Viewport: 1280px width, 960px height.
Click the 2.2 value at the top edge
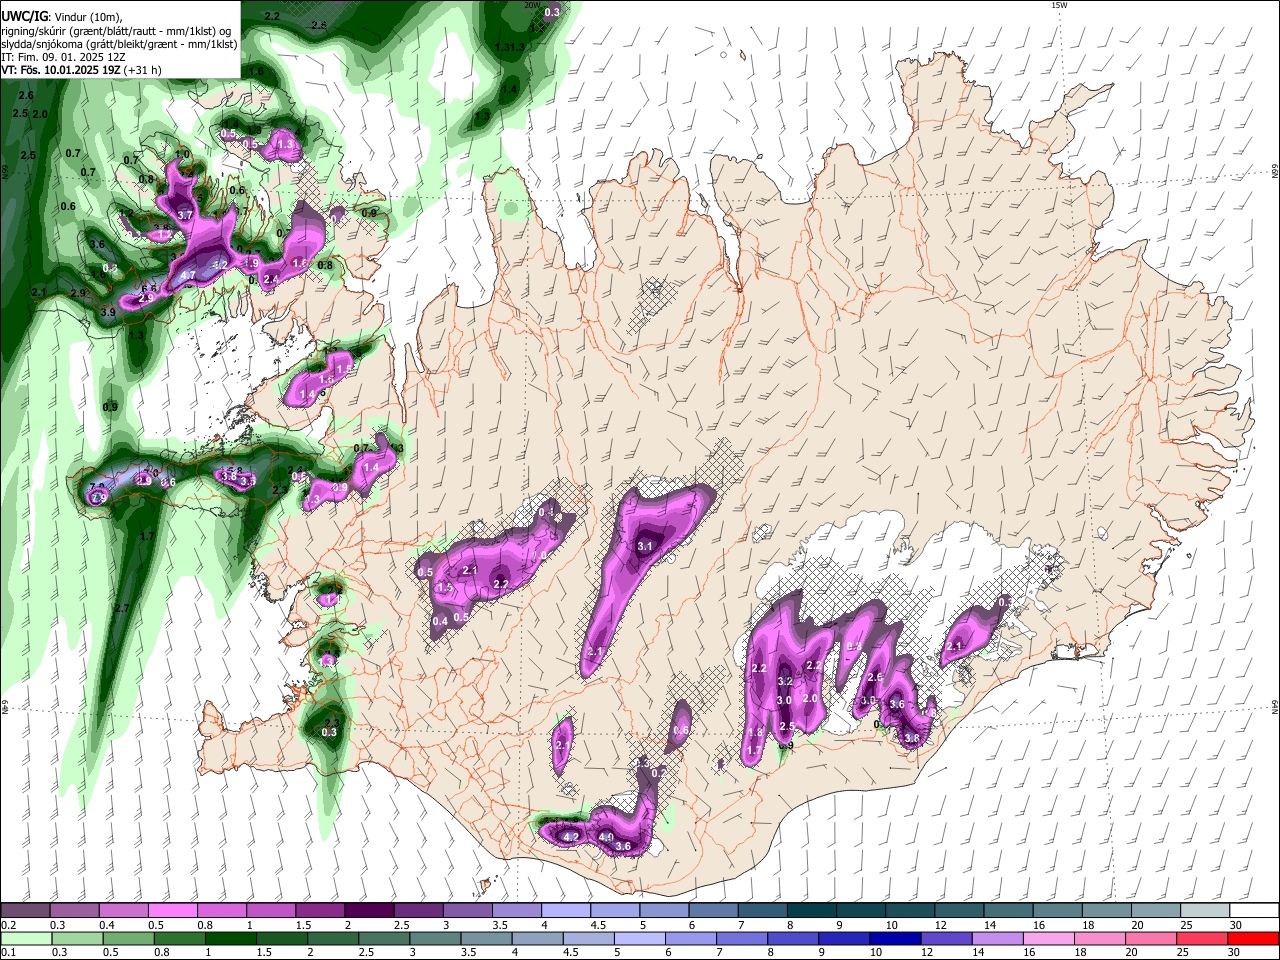click(273, 16)
